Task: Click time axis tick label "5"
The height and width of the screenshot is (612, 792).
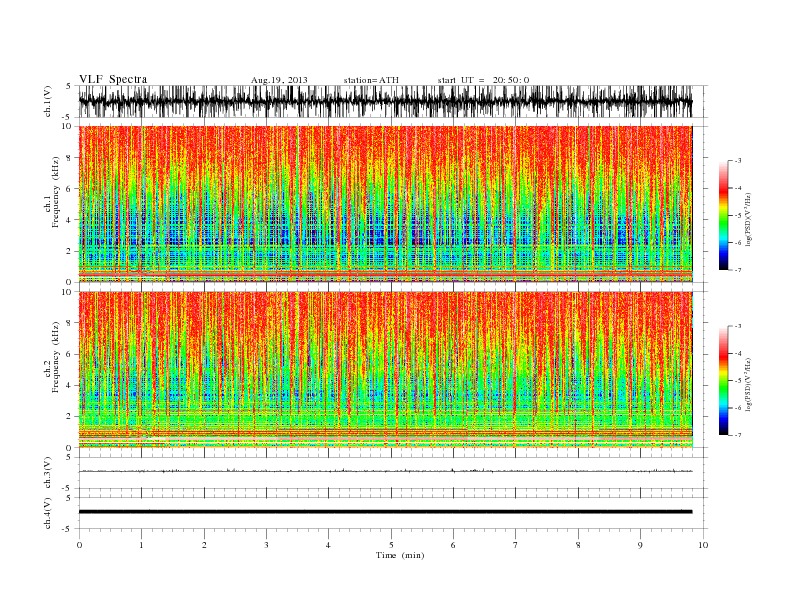Action: 391,545
